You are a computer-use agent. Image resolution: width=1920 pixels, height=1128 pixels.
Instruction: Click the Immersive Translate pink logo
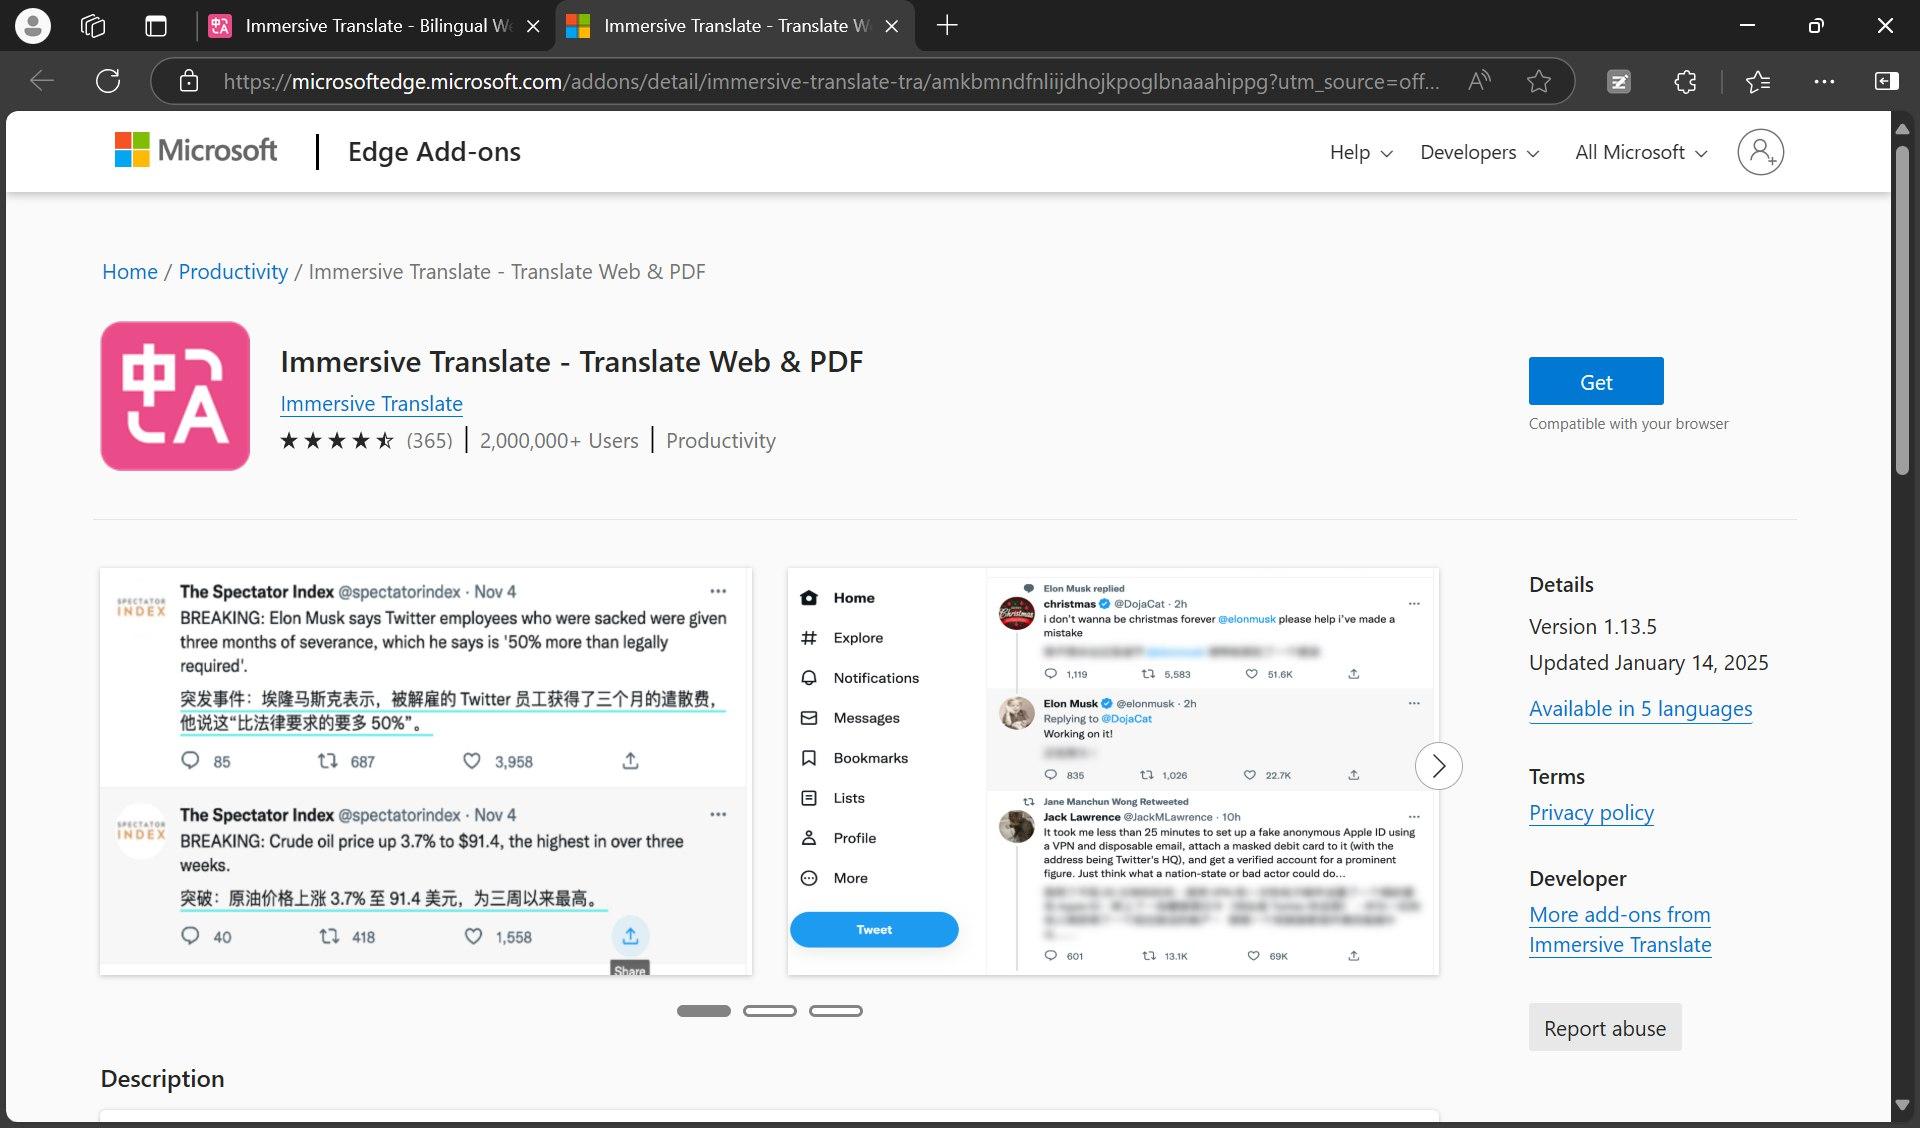click(175, 396)
